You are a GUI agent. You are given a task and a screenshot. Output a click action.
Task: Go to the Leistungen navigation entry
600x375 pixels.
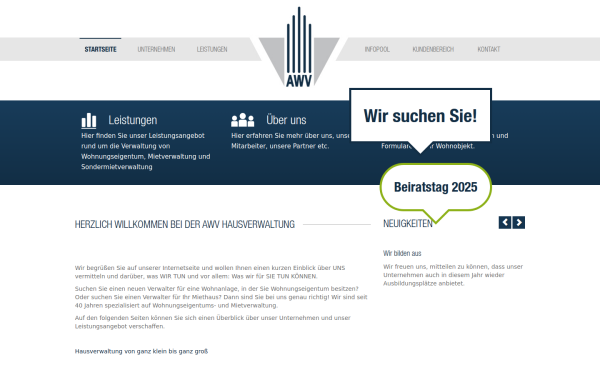click(x=212, y=49)
